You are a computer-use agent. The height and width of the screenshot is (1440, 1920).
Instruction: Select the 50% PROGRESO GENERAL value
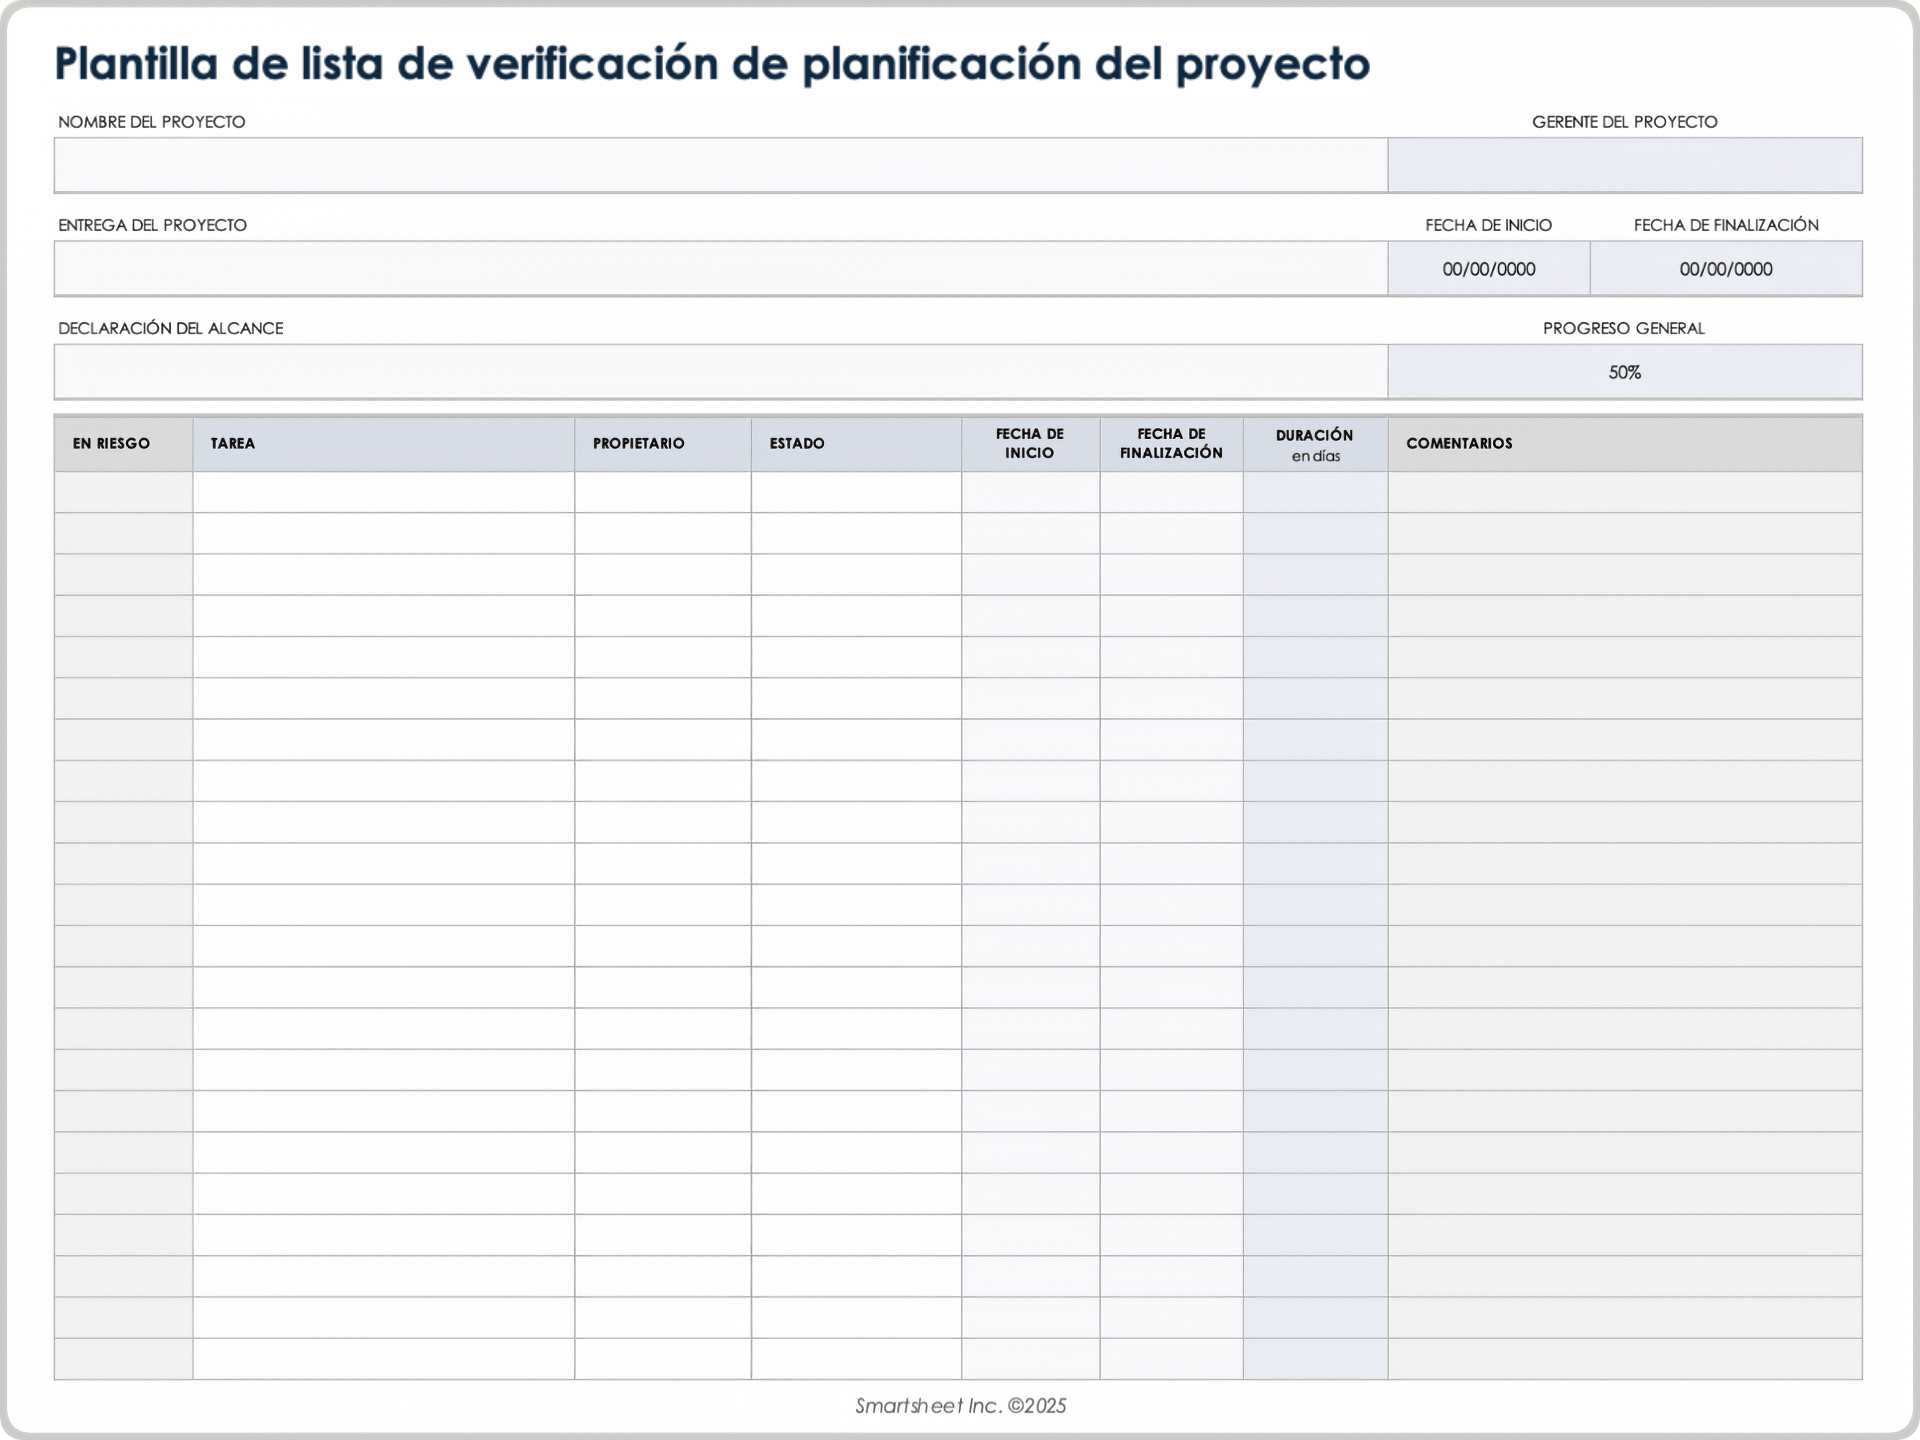pos(1625,371)
